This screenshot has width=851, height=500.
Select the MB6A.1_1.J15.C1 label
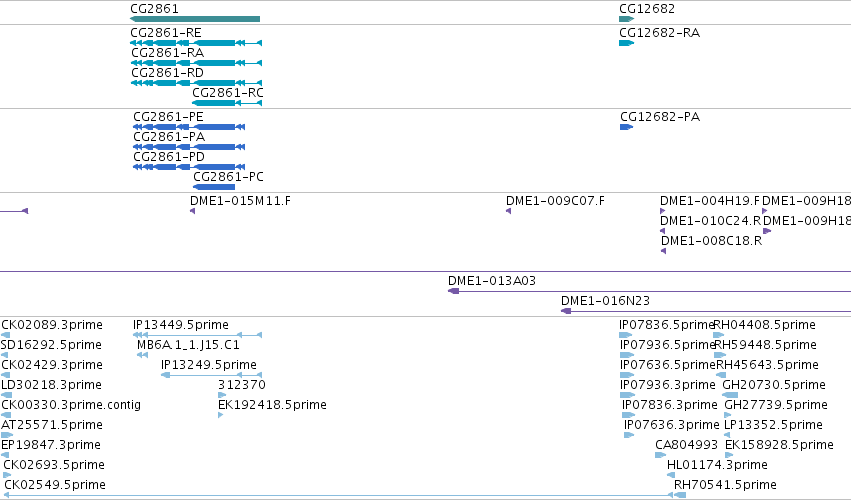click(188, 345)
